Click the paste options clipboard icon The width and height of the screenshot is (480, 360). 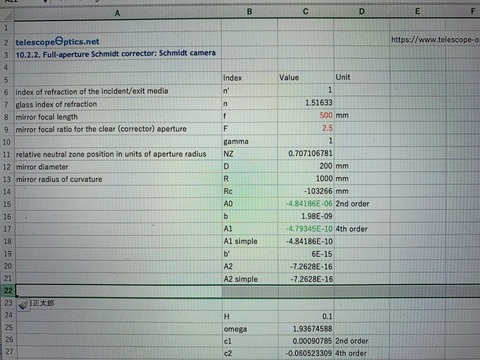pyautogui.click(x=23, y=305)
